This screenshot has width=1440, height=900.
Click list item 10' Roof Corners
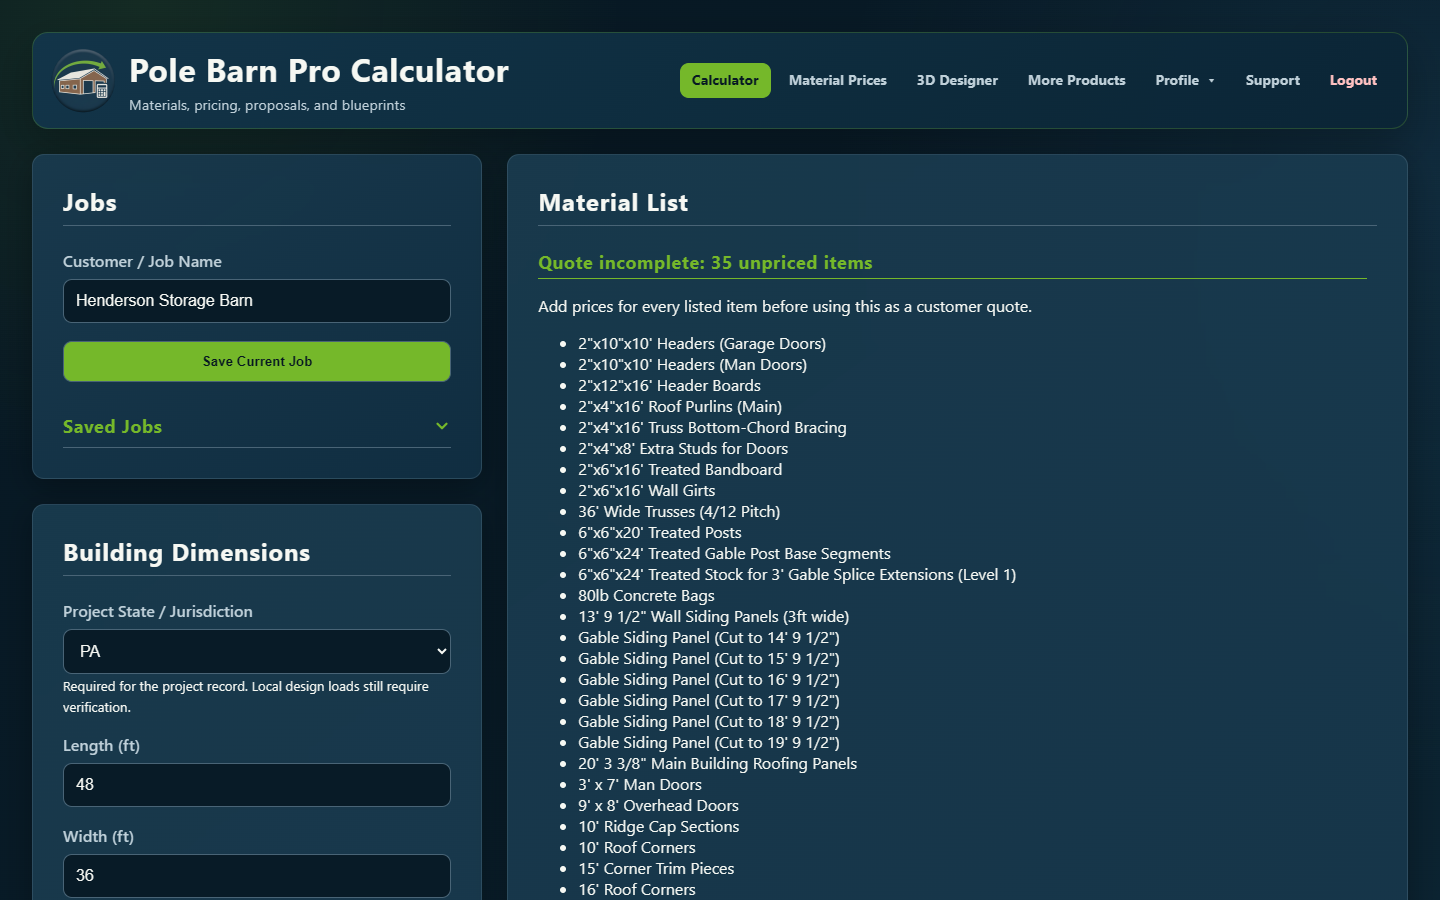[637, 847]
